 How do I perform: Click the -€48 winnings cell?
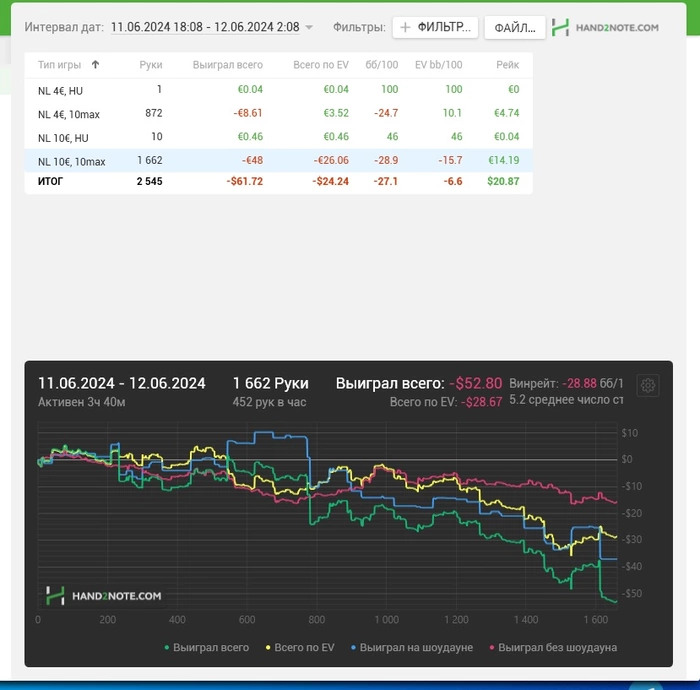click(252, 161)
